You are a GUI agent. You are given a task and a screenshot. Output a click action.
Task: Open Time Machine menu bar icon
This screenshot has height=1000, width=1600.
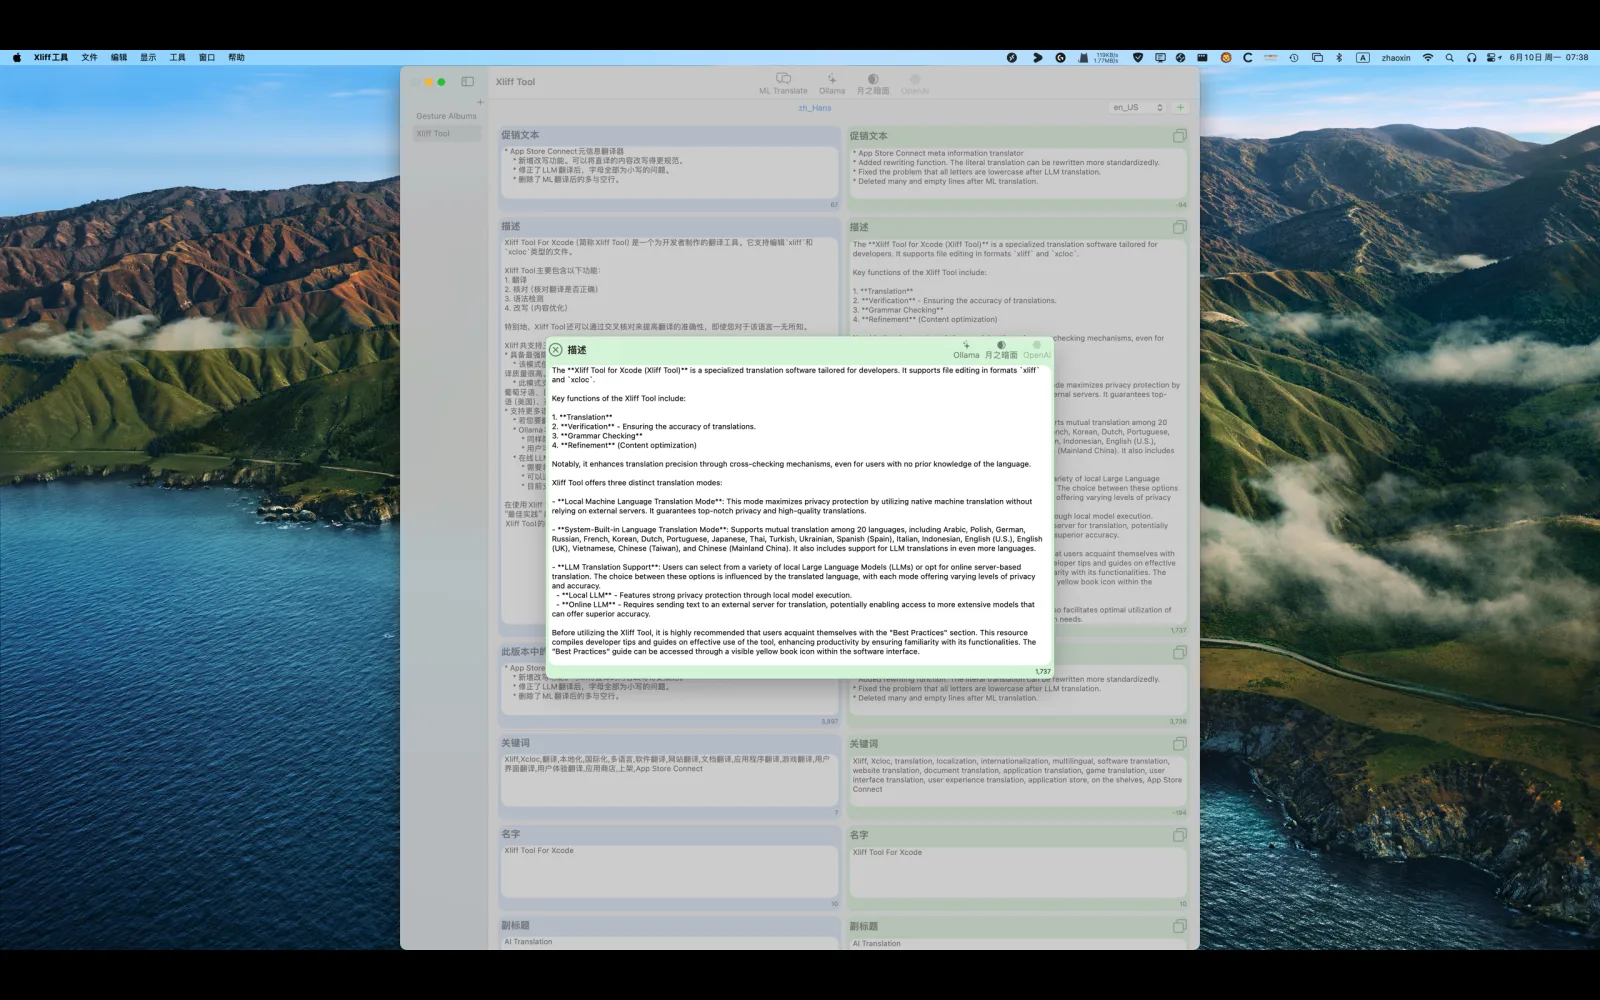[1294, 58]
